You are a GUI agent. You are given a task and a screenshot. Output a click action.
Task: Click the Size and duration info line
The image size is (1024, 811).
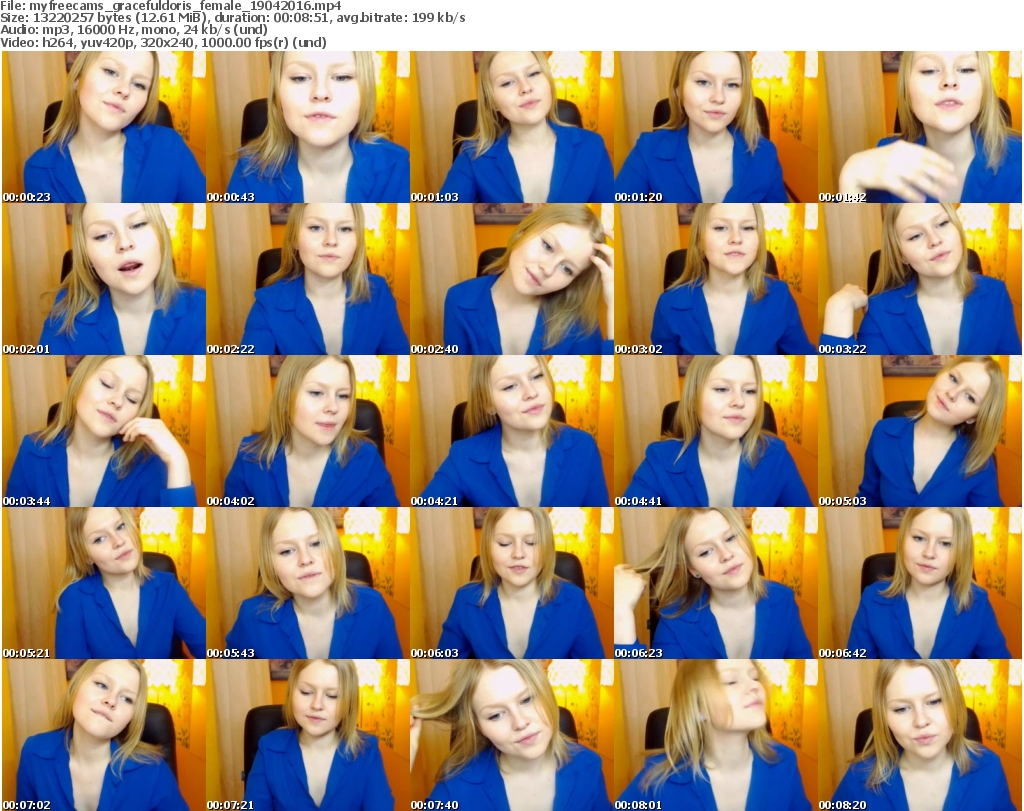pos(232,18)
